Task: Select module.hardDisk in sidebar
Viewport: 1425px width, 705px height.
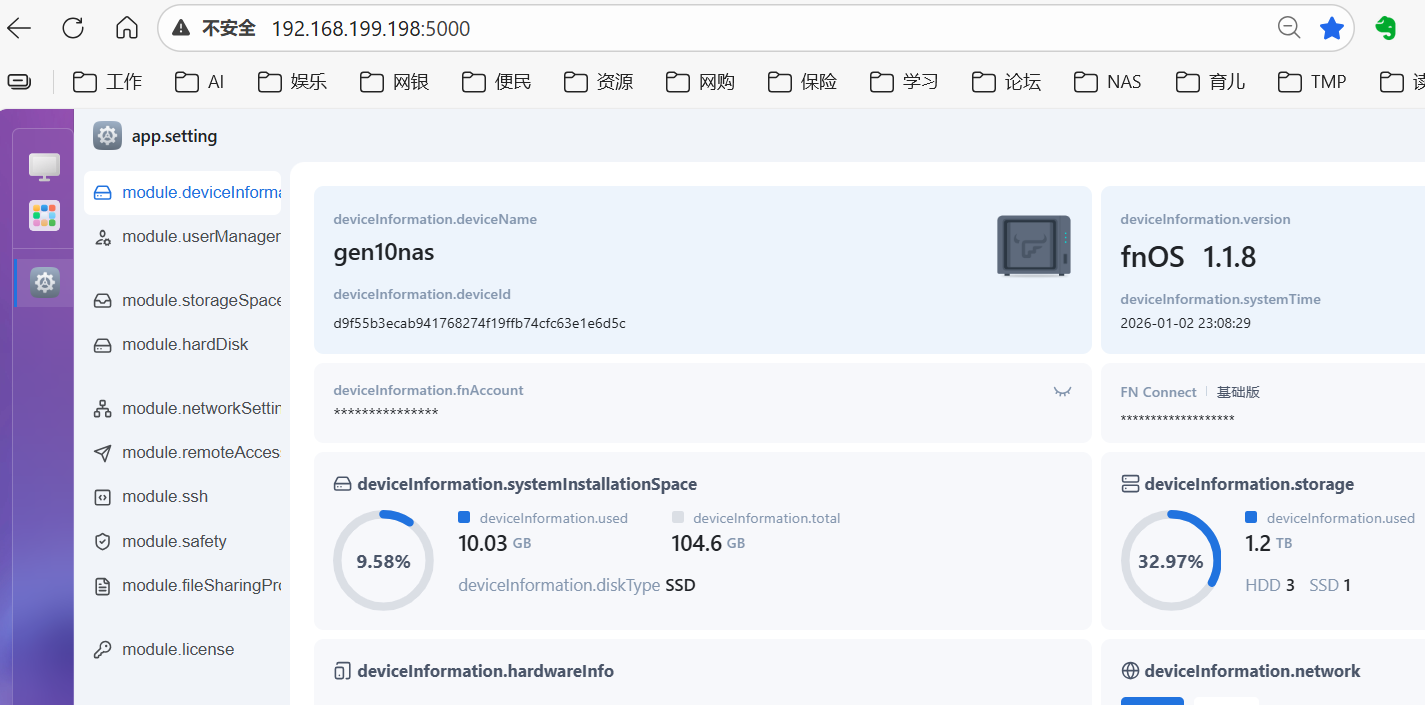Action: click(183, 345)
